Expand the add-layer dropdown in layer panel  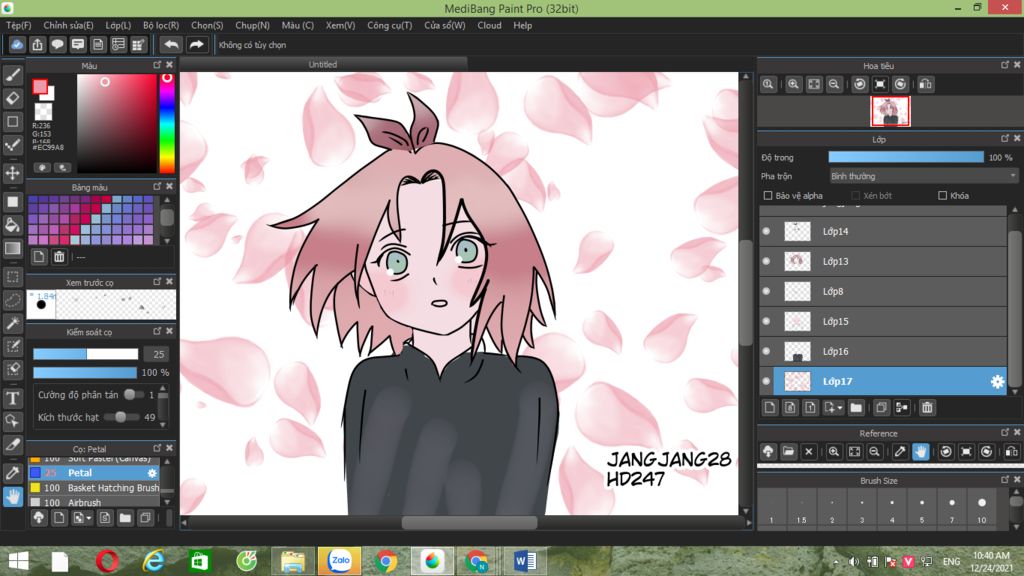[x=840, y=408]
